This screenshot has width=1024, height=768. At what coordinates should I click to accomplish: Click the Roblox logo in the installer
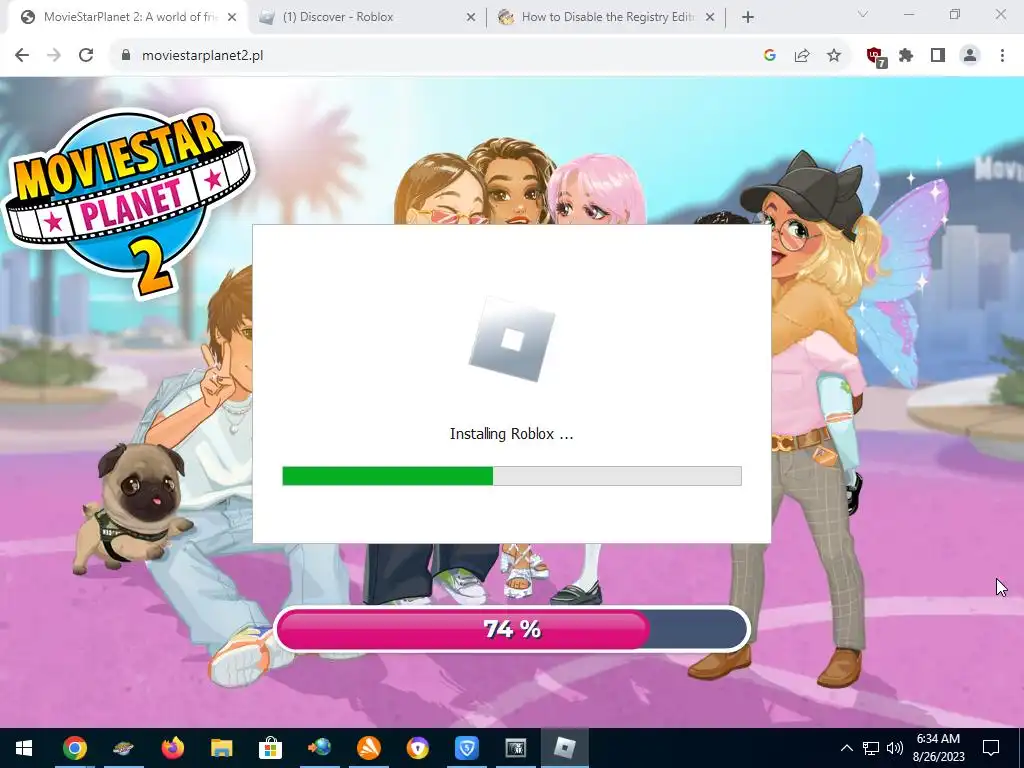click(512, 339)
